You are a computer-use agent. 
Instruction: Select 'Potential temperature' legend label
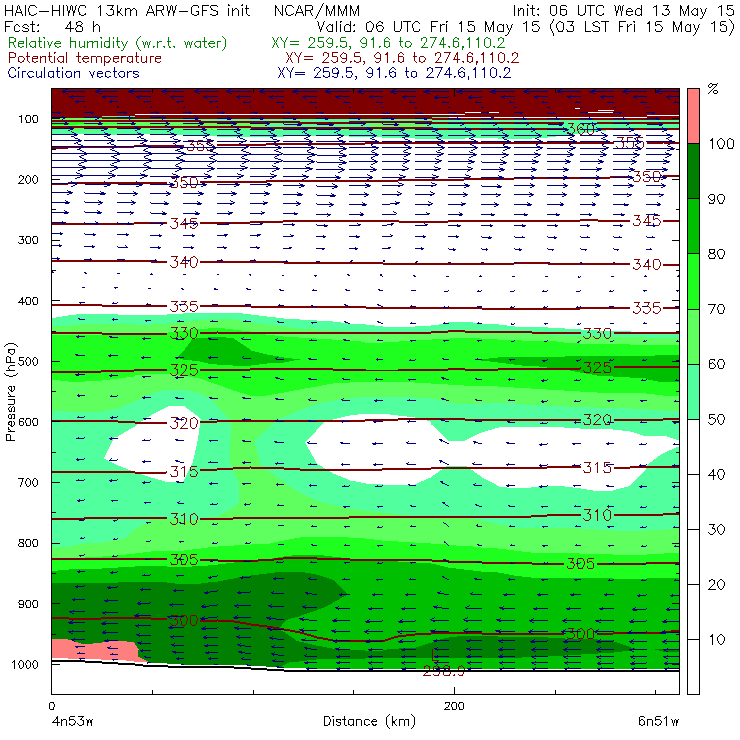(x=85, y=58)
